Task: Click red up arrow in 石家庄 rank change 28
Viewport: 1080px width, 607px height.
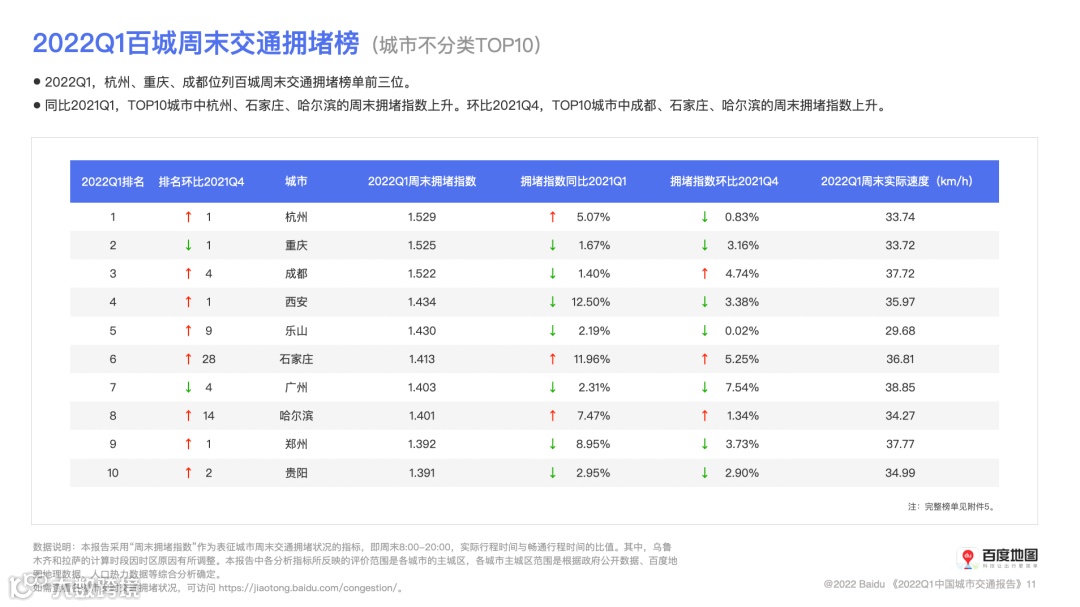Action: 188,359
